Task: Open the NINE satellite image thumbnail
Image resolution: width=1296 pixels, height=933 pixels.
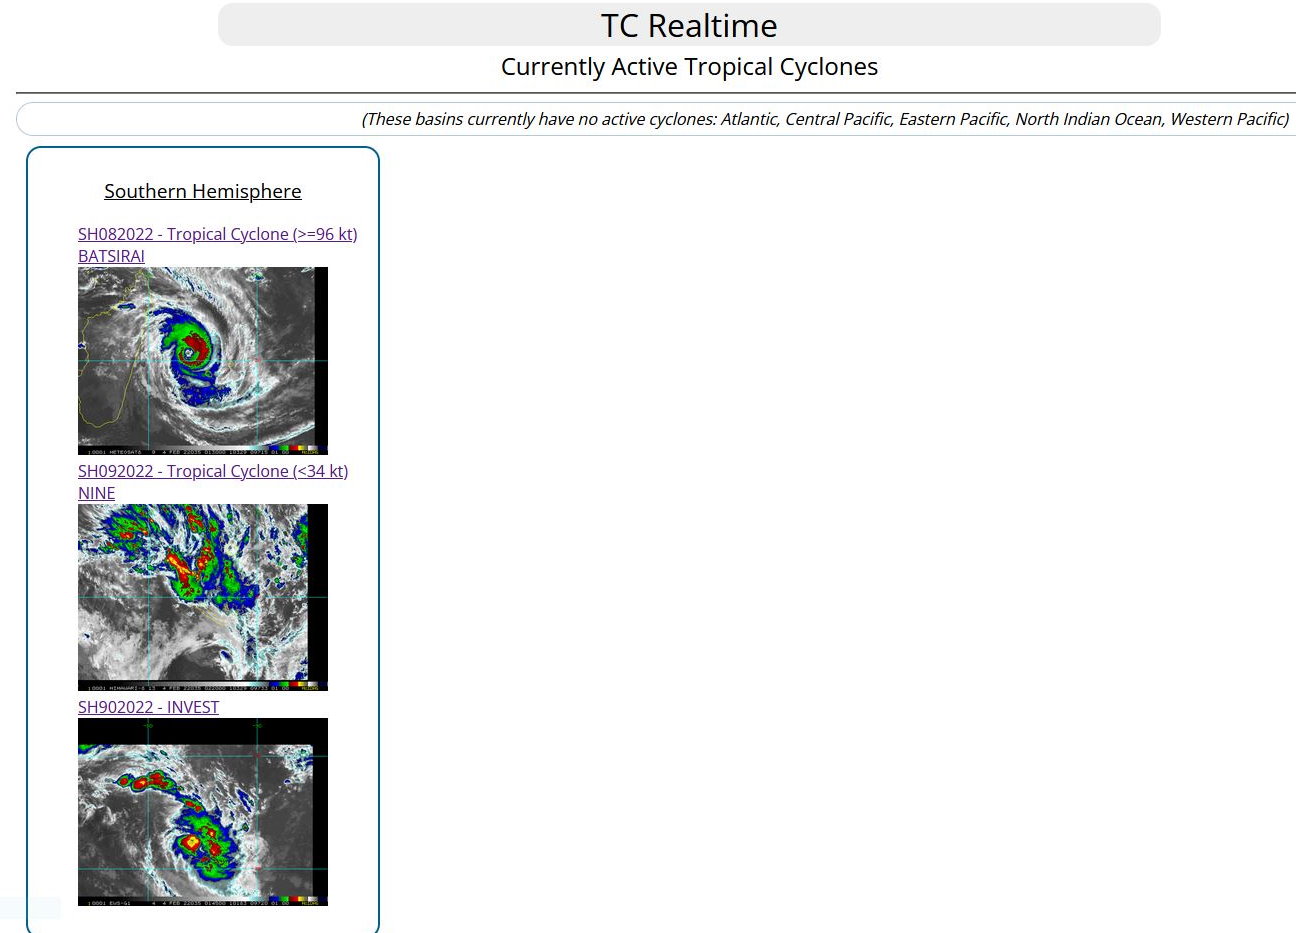Action: point(202,596)
